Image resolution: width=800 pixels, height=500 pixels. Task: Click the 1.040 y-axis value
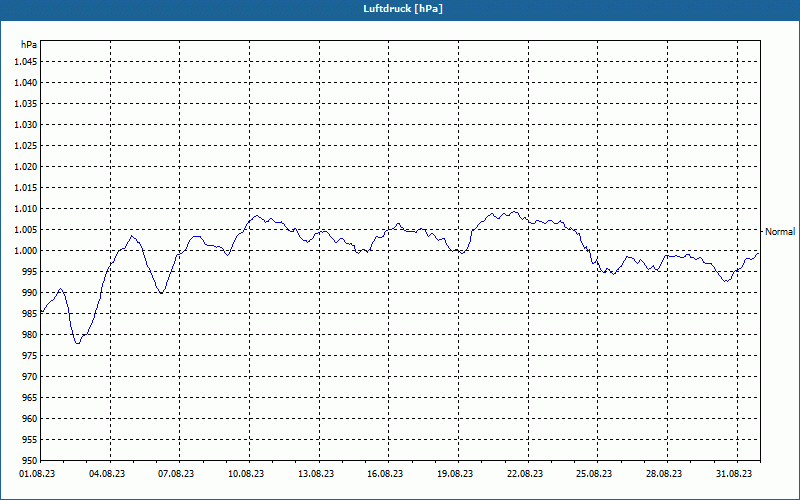[x=26, y=83]
